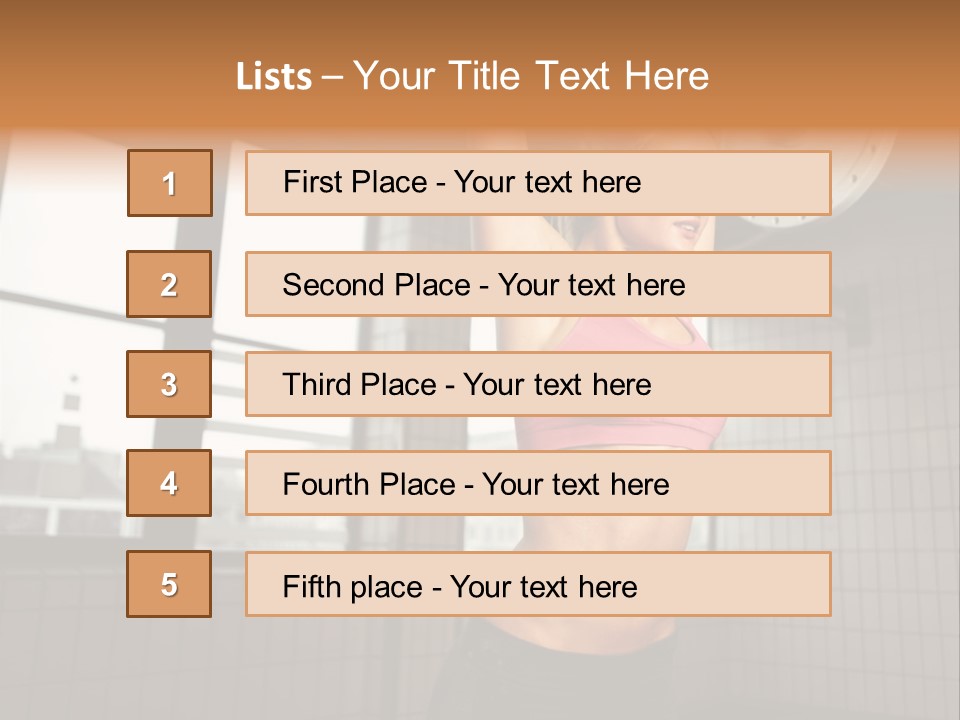The image size is (960, 720).
Task: Pick the number 4 box
Action: click(x=169, y=483)
